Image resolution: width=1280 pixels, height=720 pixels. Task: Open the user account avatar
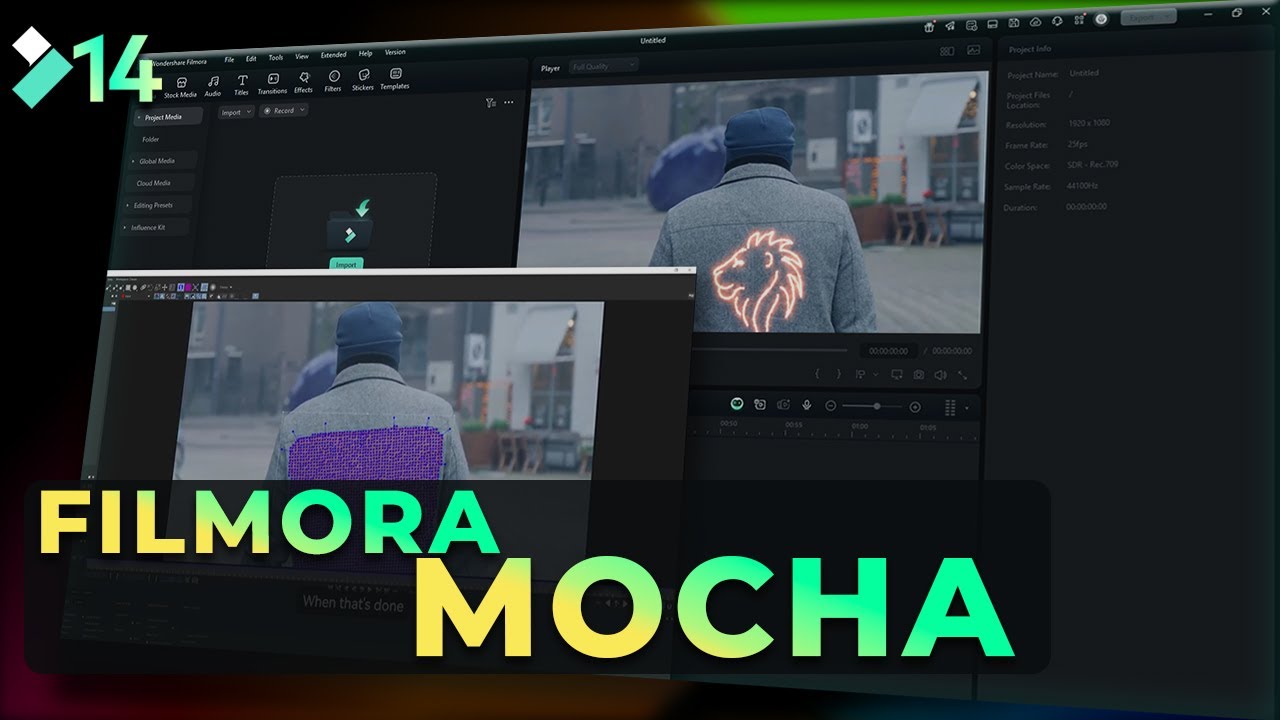tap(1101, 19)
